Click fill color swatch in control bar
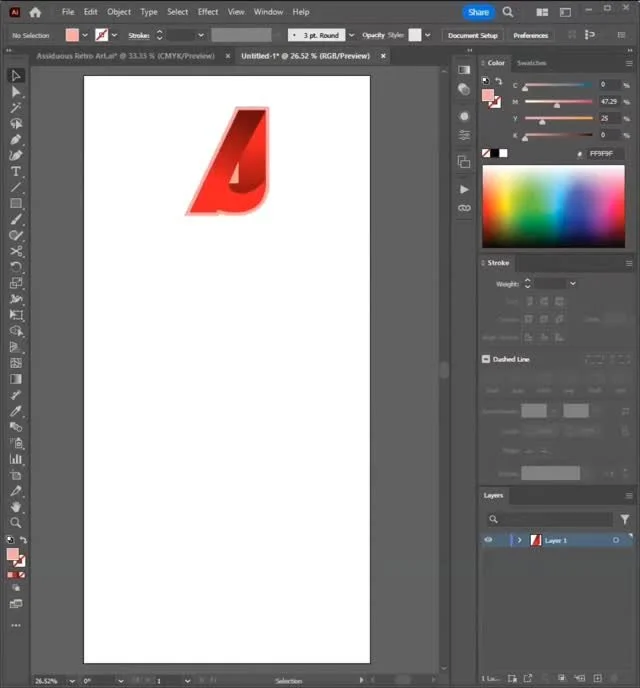 (x=72, y=35)
